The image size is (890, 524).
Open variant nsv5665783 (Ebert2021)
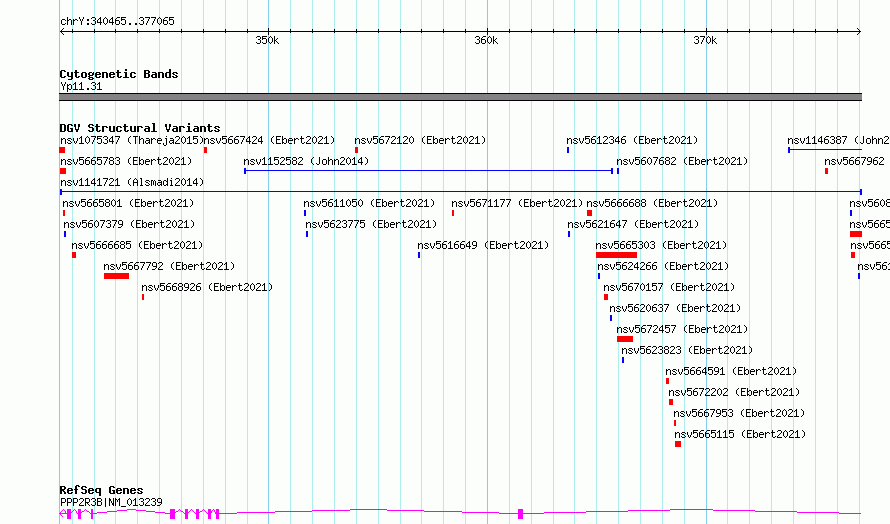(x=126, y=161)
